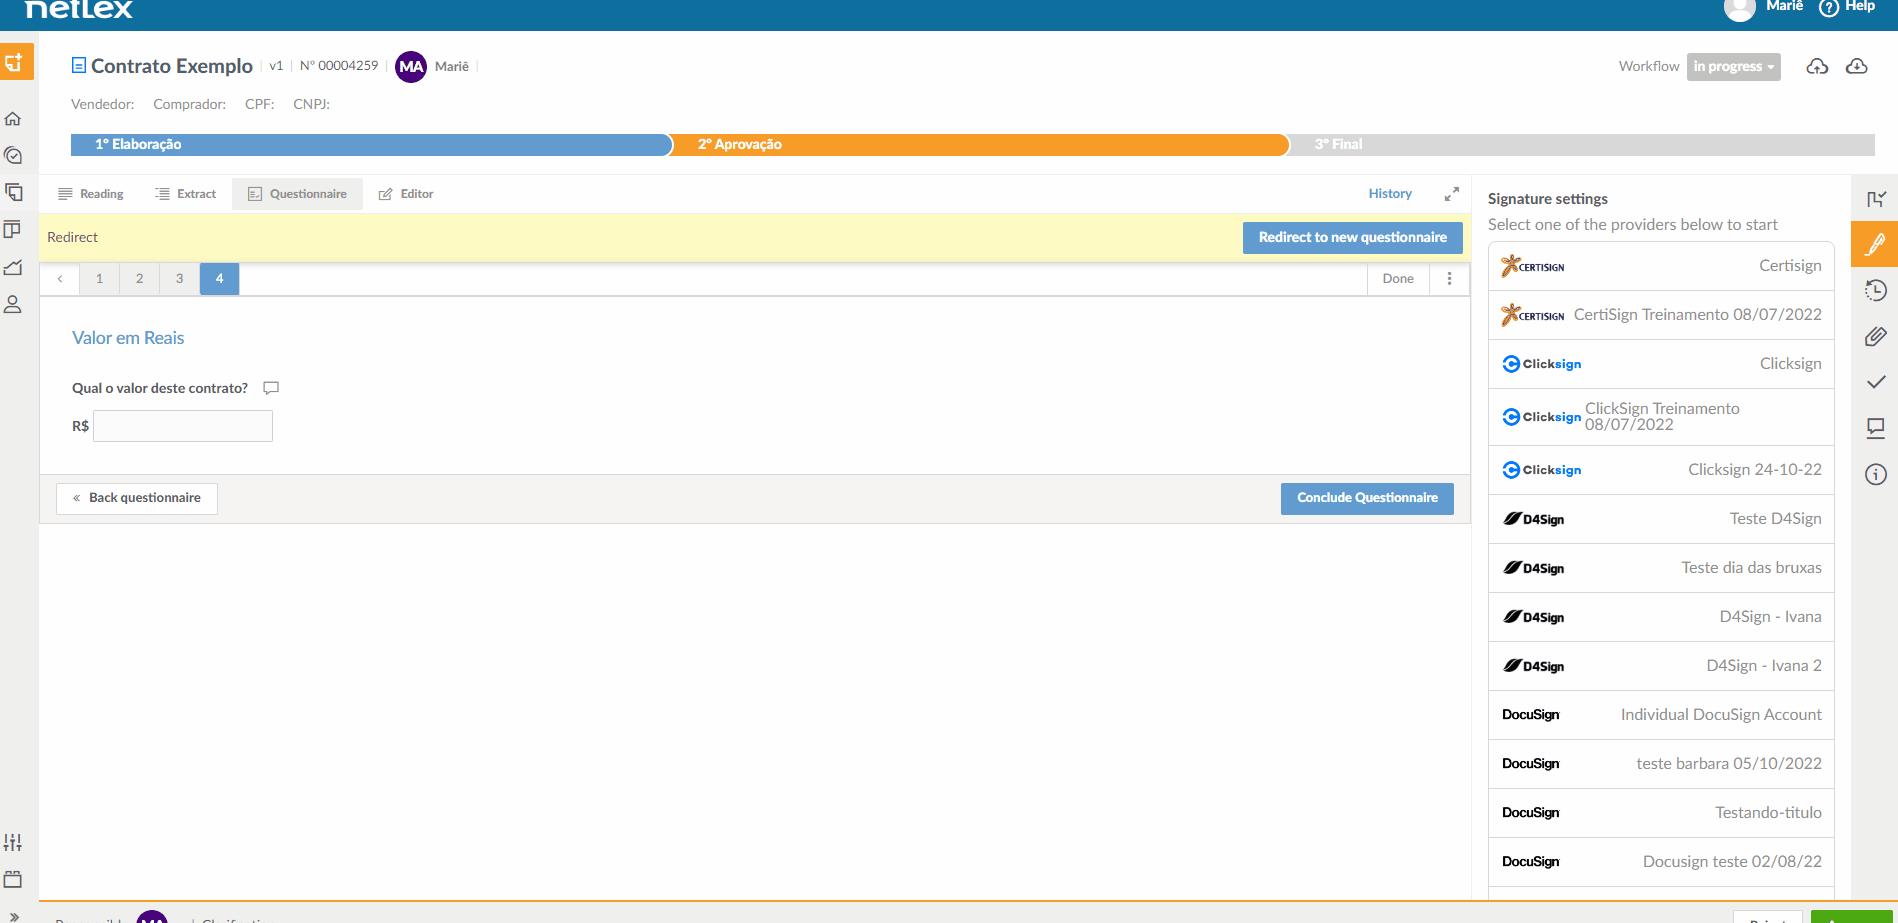
Task: Choose D4Sign - Ivana provider
Action: 1661,617
